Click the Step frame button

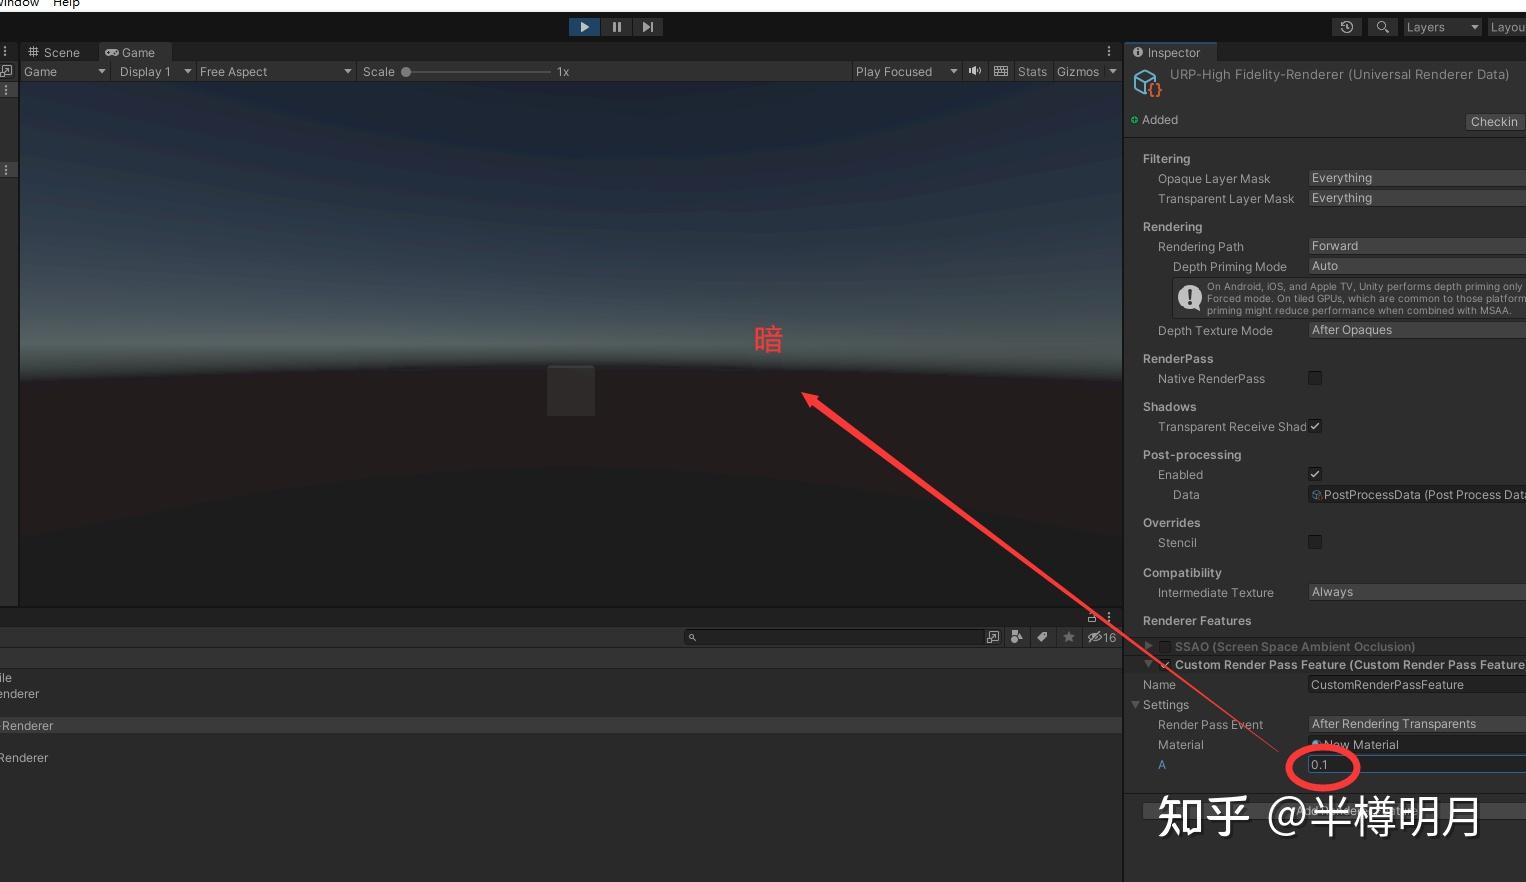(x=648, y=27)
